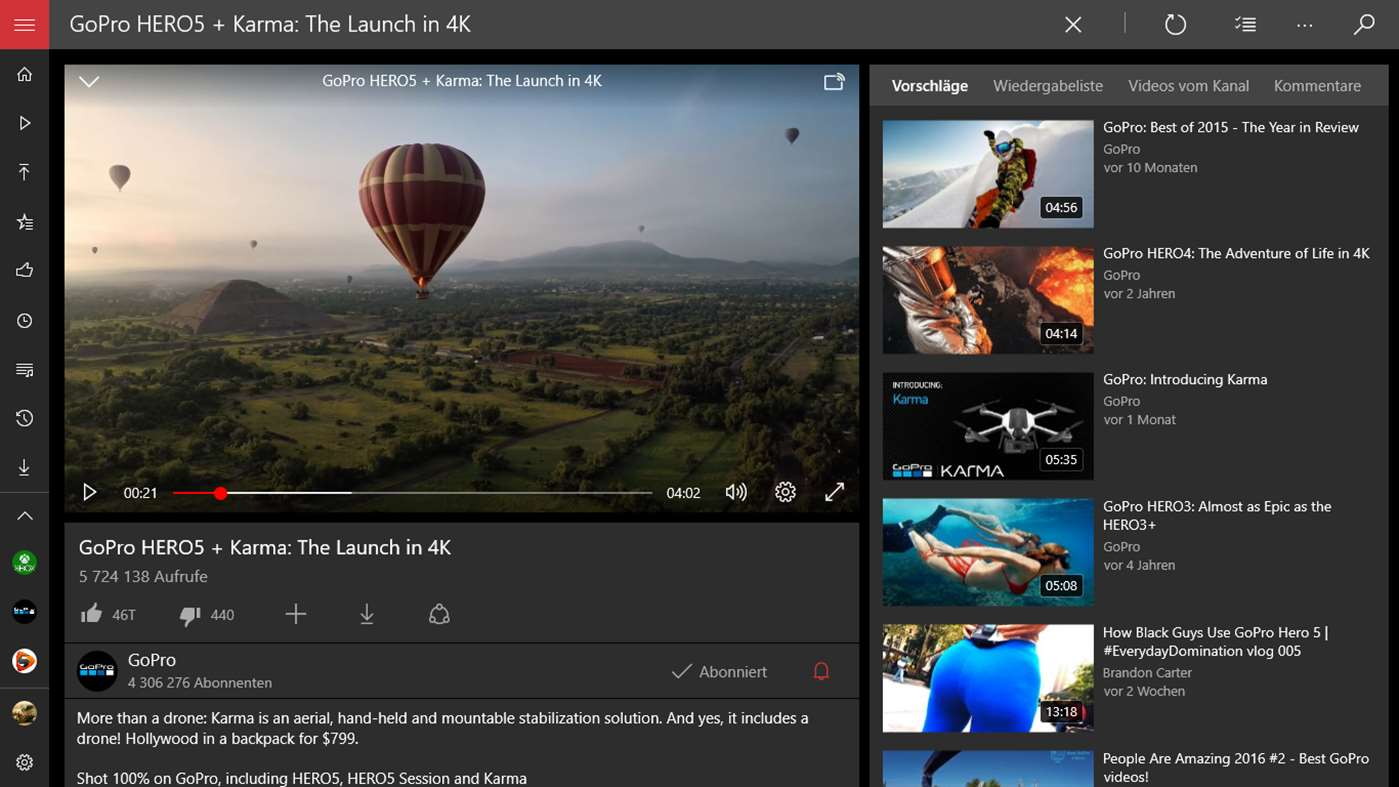
Task: Play the video
Action: [89, 492]
